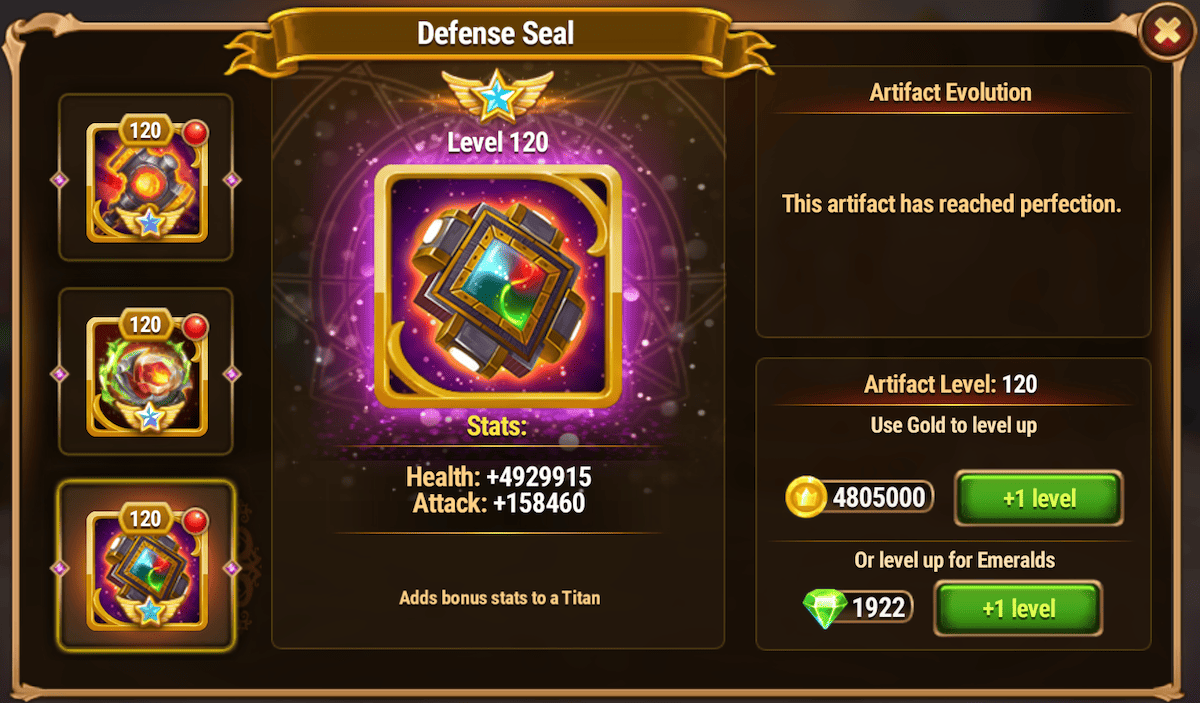This screenshot has width=1200, height=703.
Task: Select the second artifact with green swirl
Action: (x=146, y=373)
